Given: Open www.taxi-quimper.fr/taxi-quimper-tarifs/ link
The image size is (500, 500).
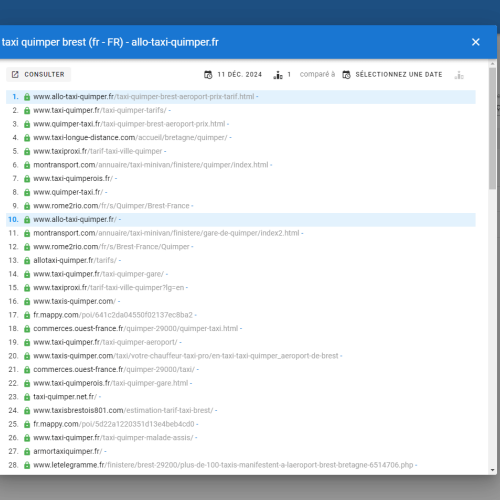Looking at the screenshot, I should (100, 110).
